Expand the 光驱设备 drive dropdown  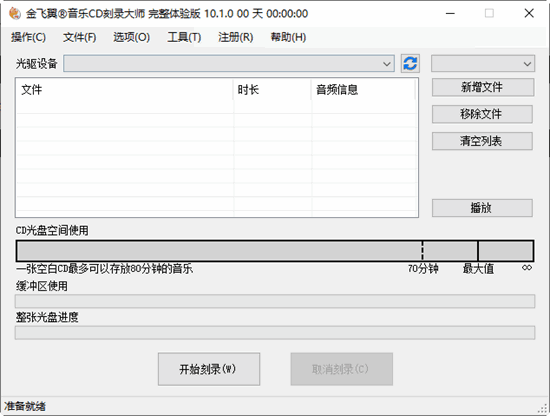click(229, 64)
